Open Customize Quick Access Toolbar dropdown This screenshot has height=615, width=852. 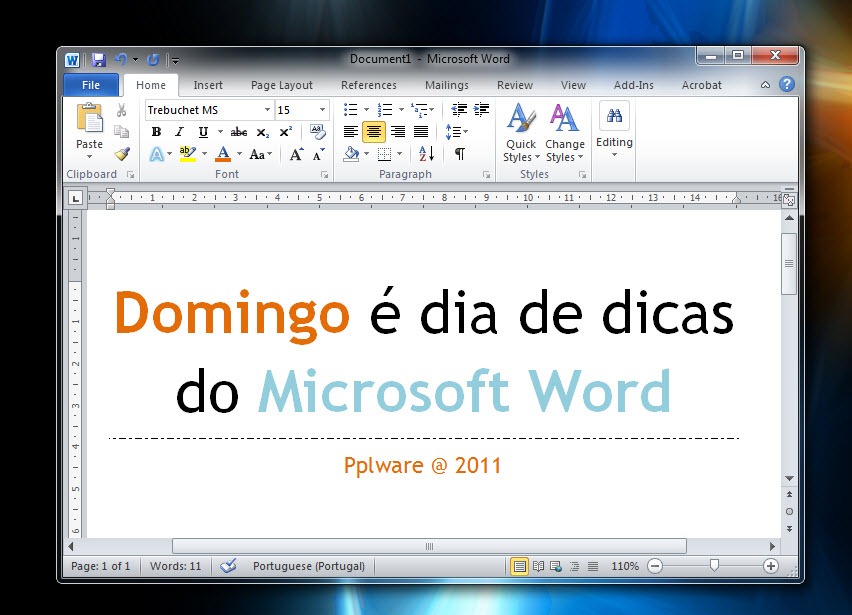176,60
